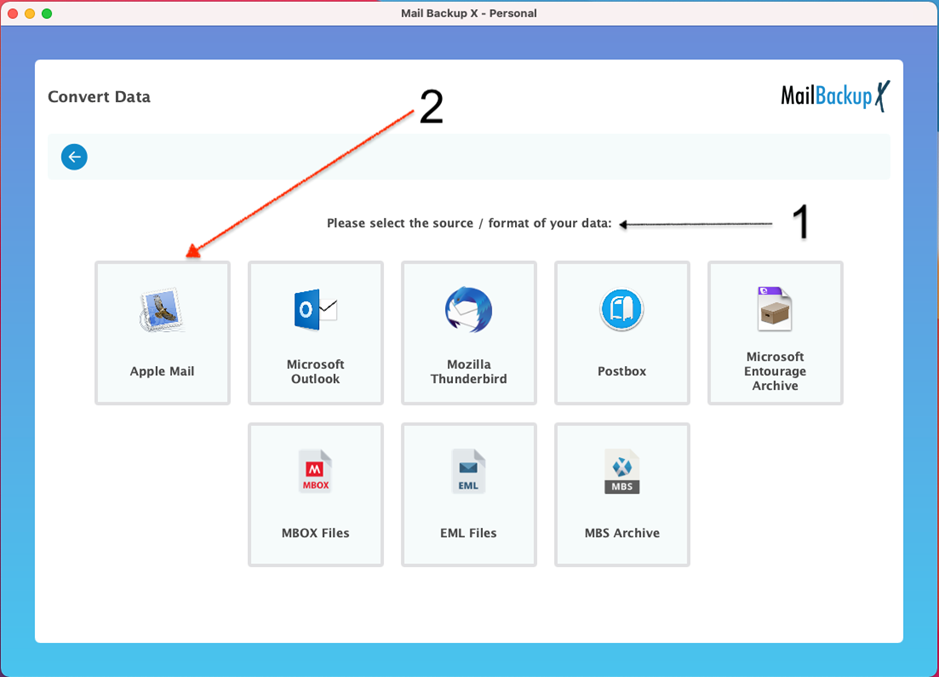Click the 'EML Files' label

tap(468, 533)
